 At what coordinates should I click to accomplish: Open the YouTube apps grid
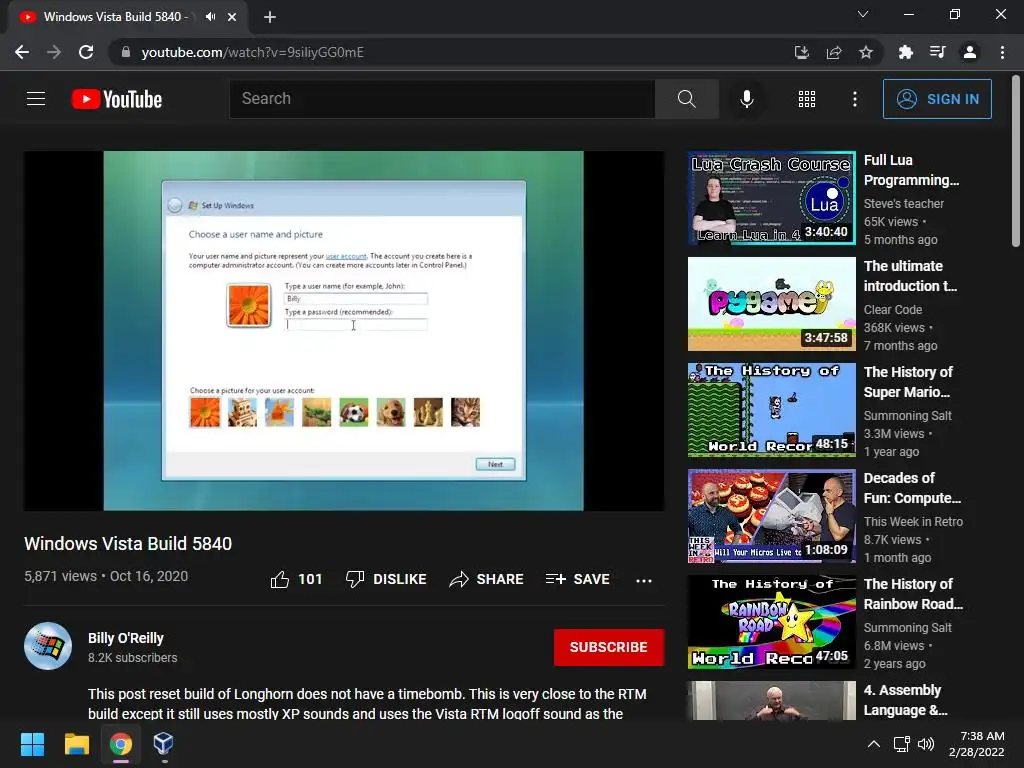[807, 99]
